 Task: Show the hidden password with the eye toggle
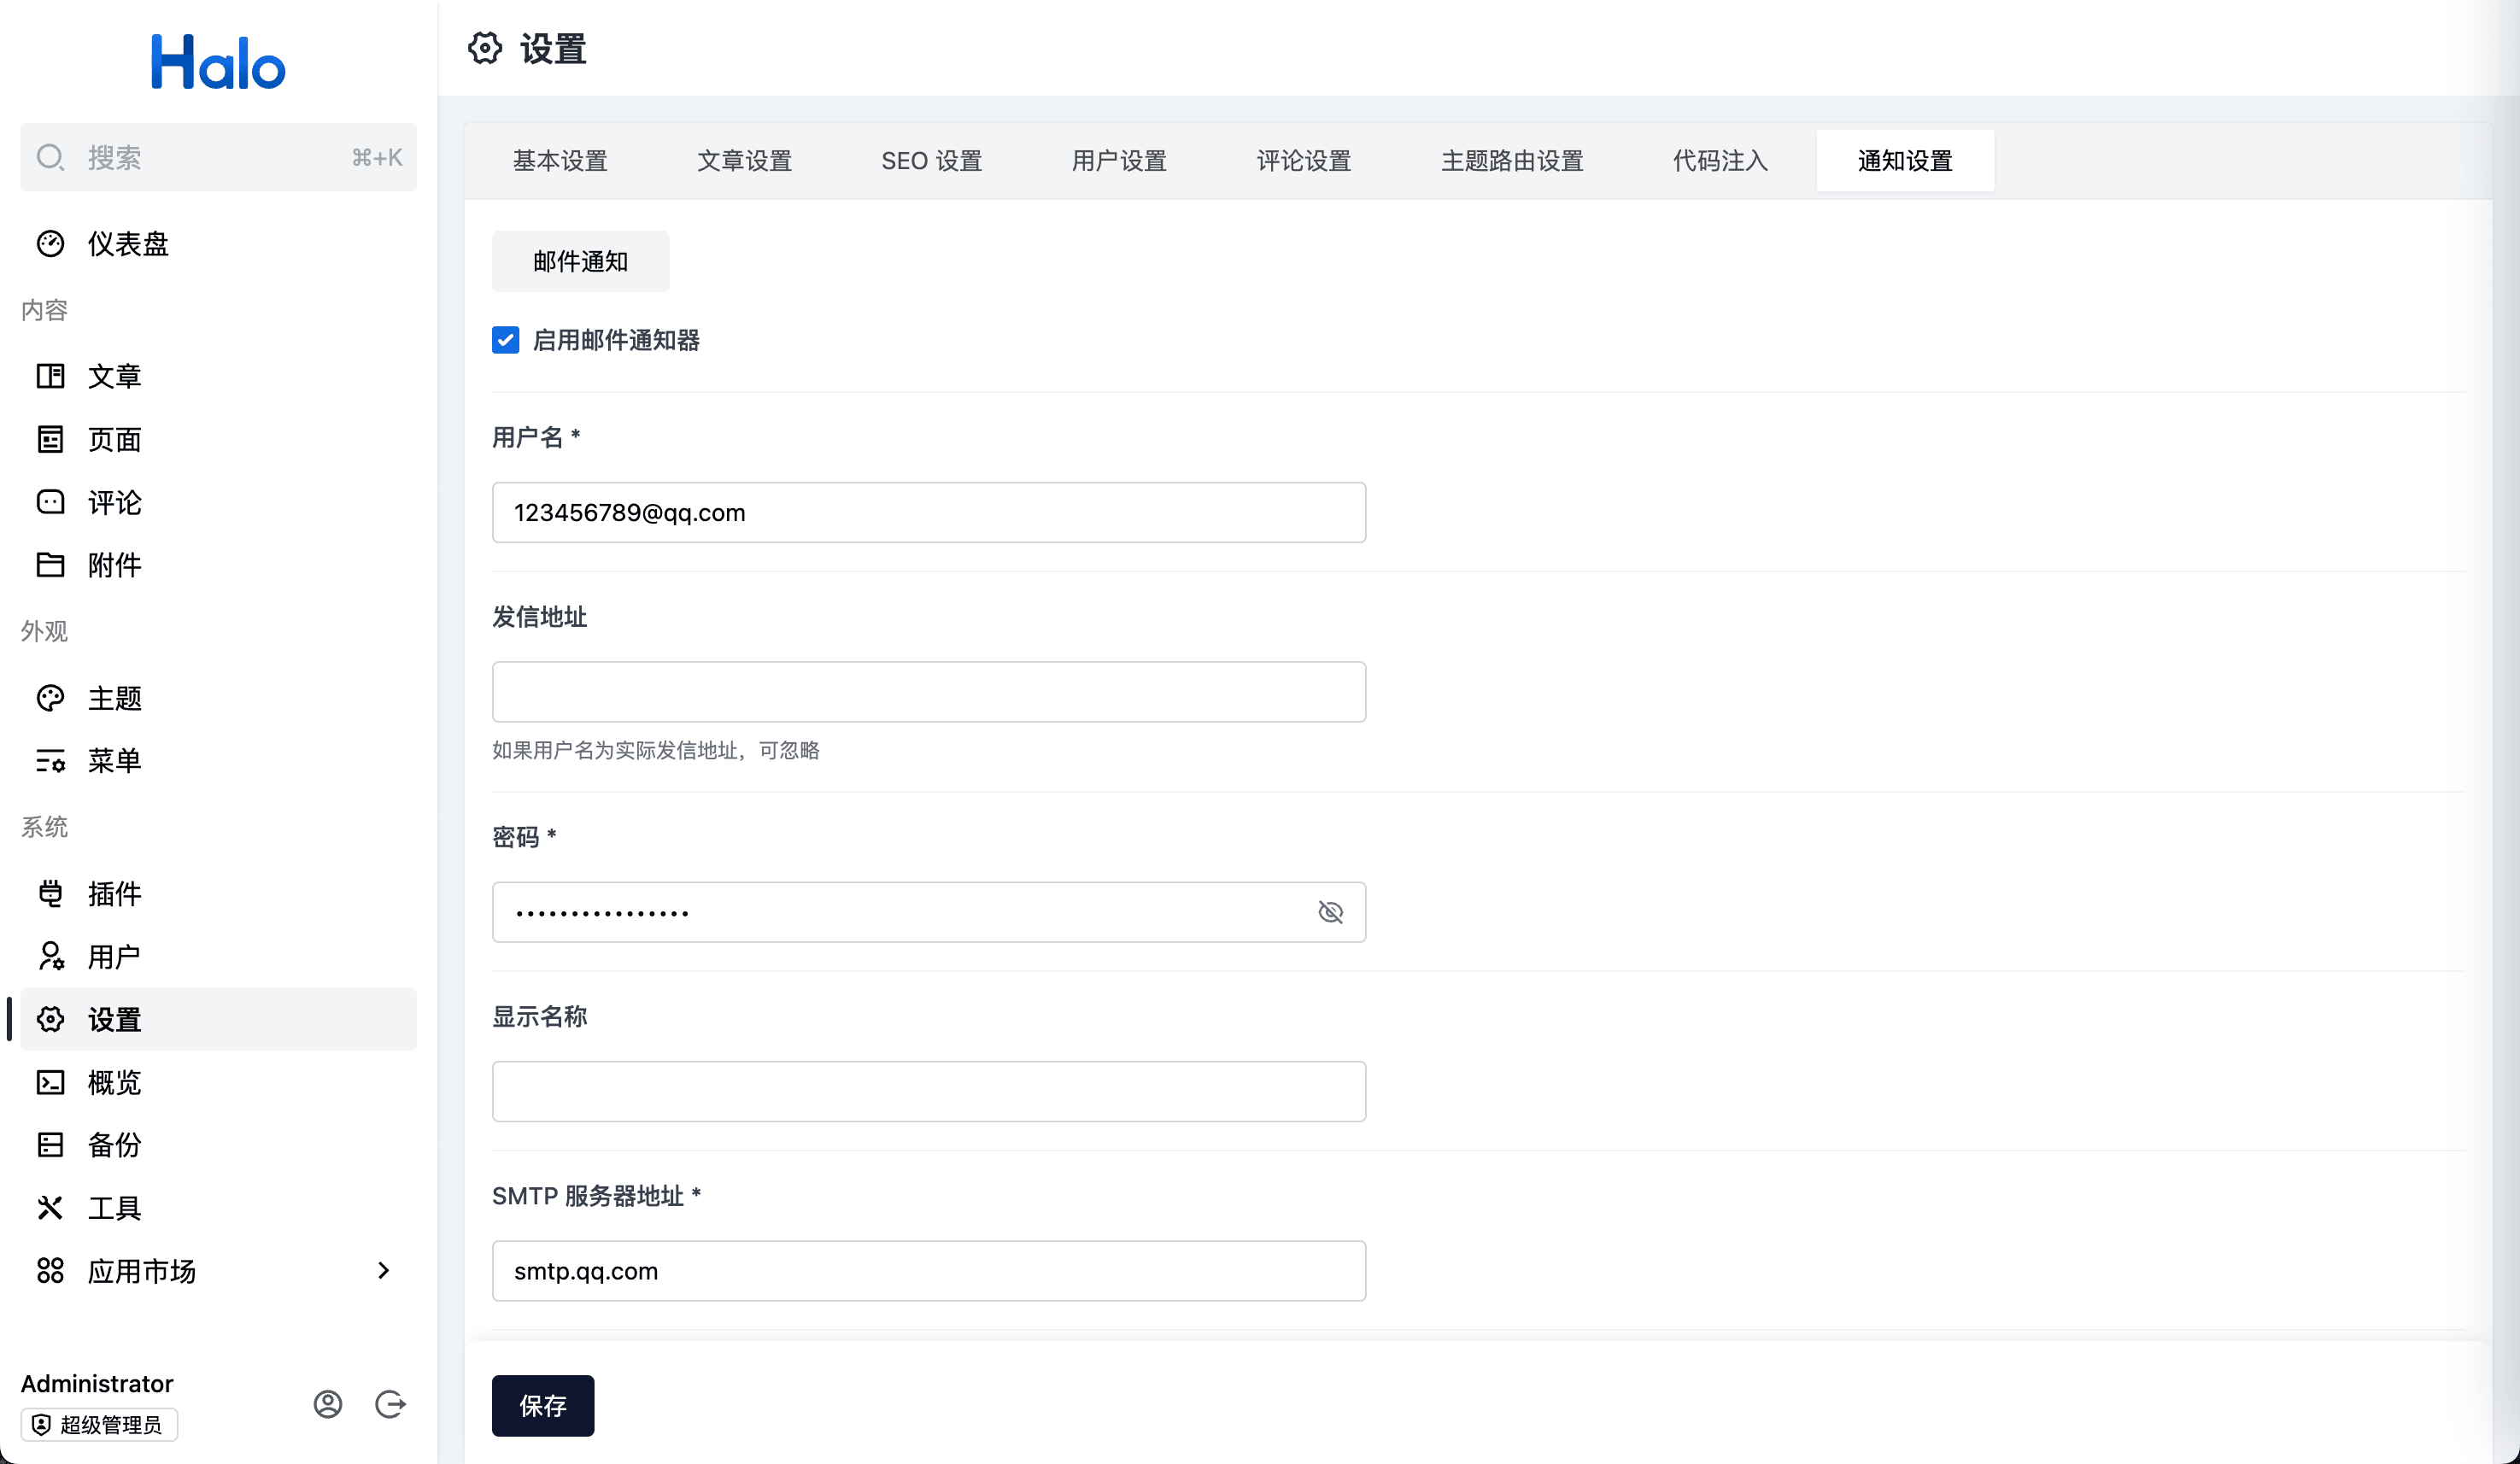point(1331,911)
